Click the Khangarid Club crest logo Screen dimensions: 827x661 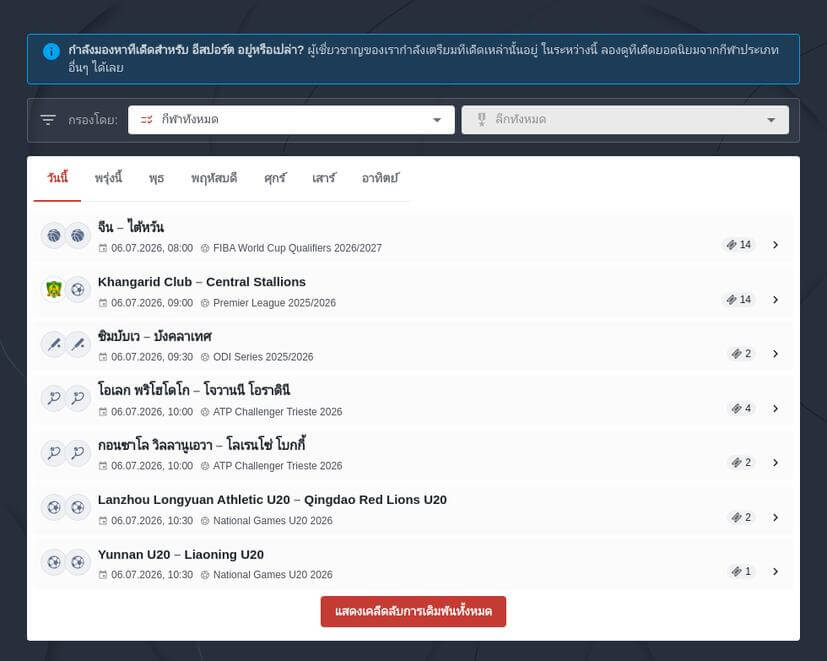point(54,290)
